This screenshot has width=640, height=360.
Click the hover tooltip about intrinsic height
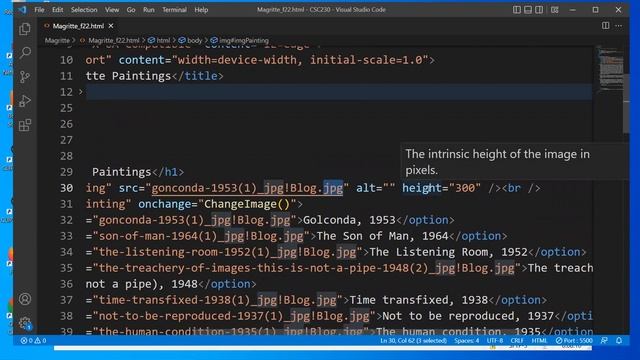[x=514, y=162]
